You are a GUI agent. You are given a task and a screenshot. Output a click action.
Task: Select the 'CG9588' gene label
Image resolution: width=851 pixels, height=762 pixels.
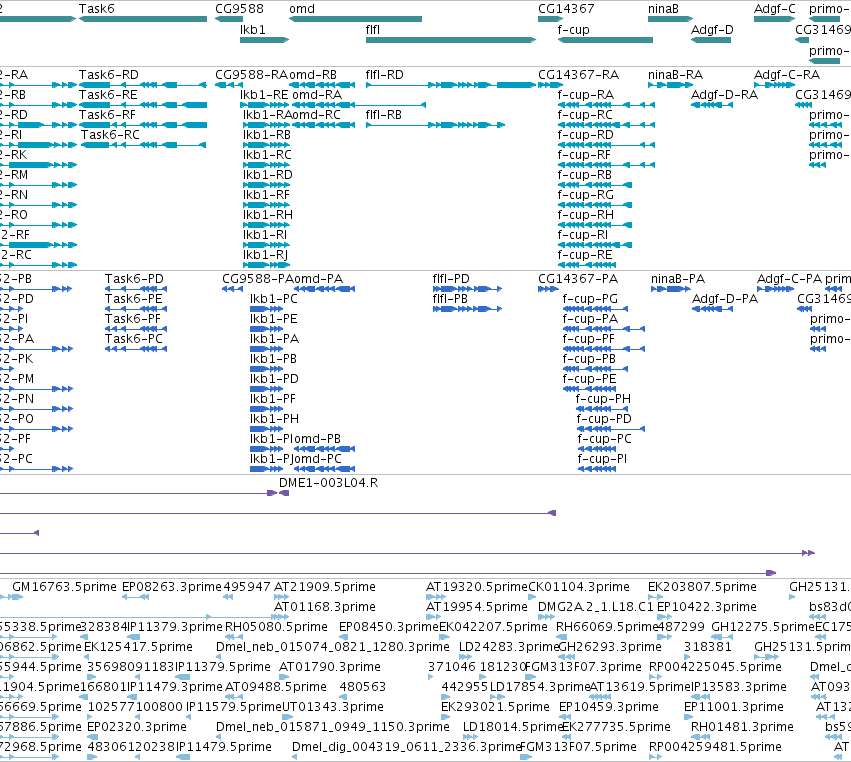[239, 9]
